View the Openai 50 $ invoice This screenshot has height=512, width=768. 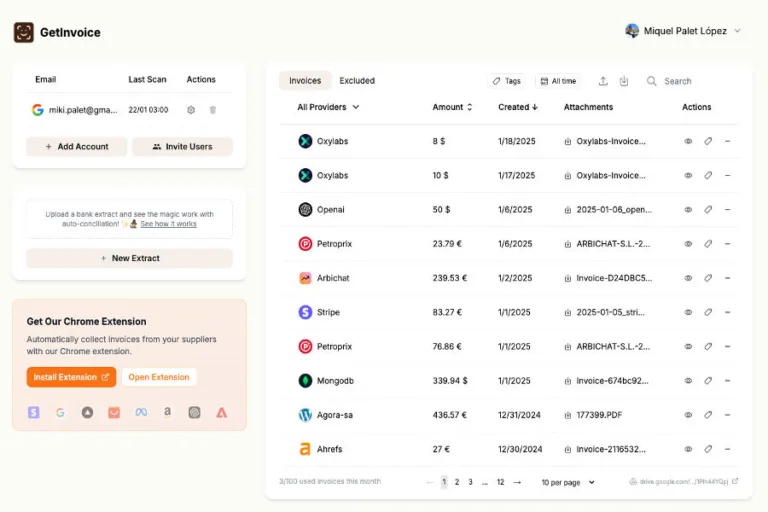688,210
